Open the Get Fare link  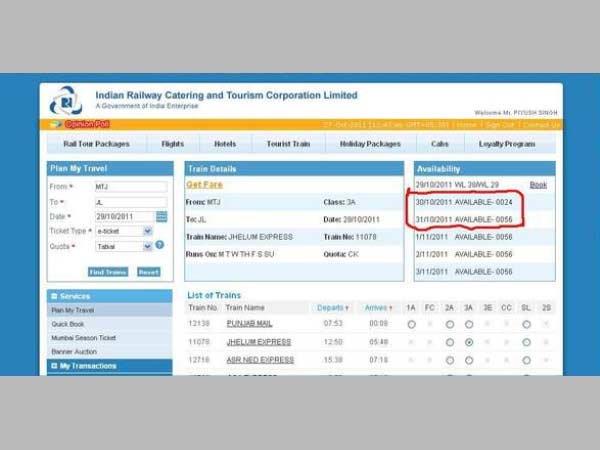click(x=203, y=185)
